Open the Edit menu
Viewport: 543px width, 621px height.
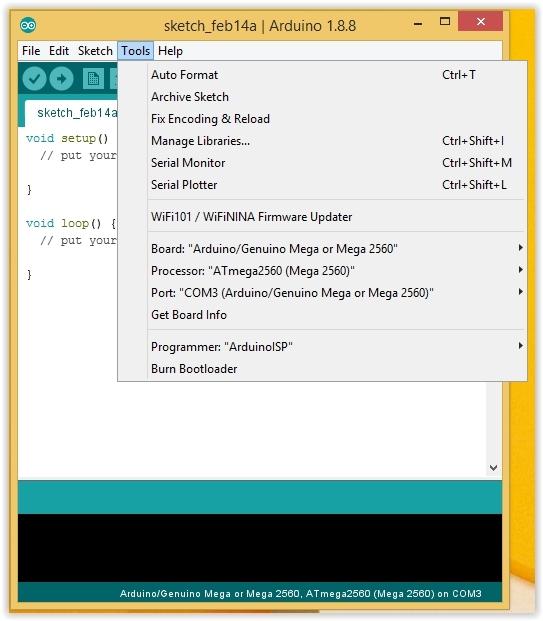pos(59,51)
